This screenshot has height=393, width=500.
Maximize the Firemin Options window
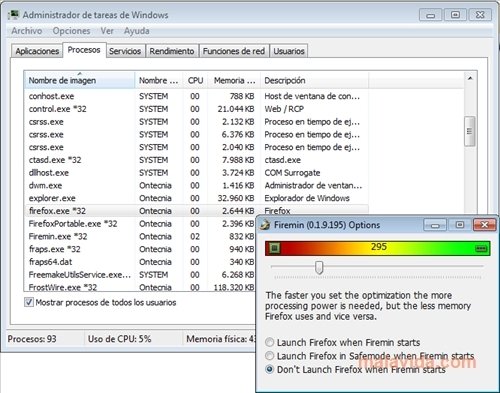tap(460, 225)
